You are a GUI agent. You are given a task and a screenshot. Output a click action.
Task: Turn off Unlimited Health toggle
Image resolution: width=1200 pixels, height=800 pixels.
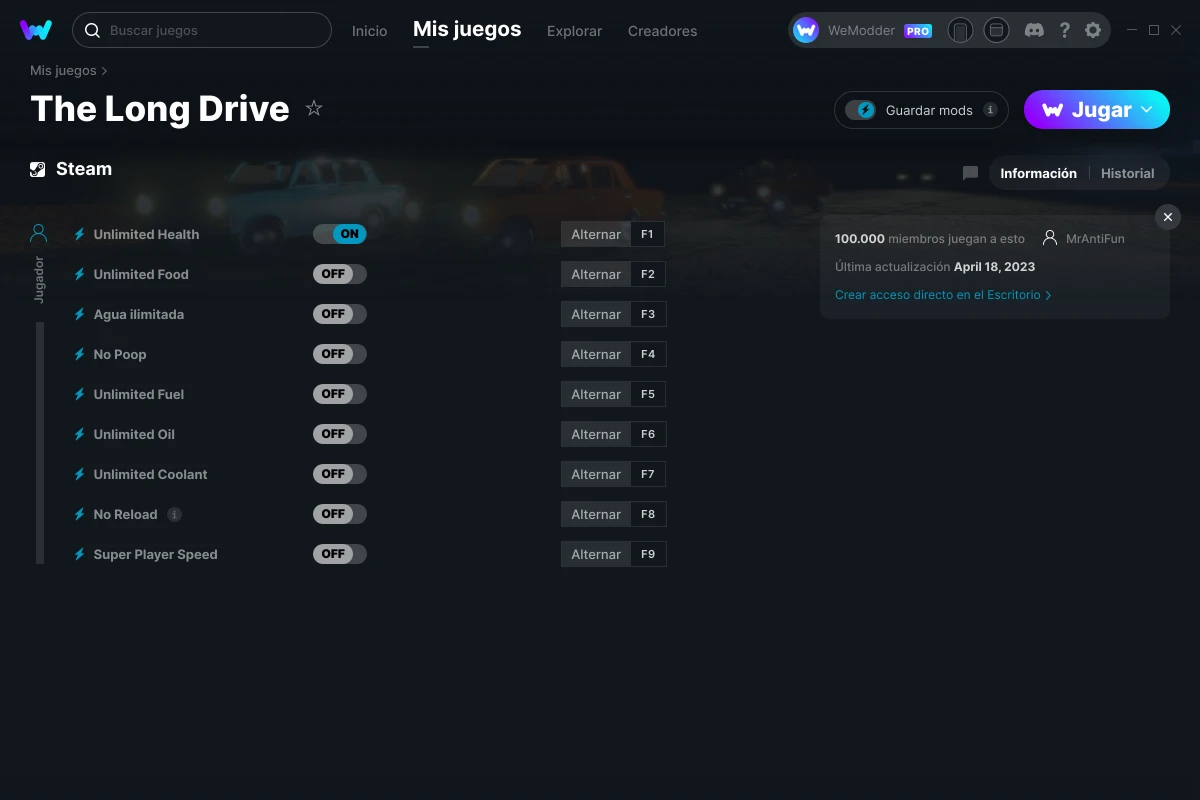340,234
